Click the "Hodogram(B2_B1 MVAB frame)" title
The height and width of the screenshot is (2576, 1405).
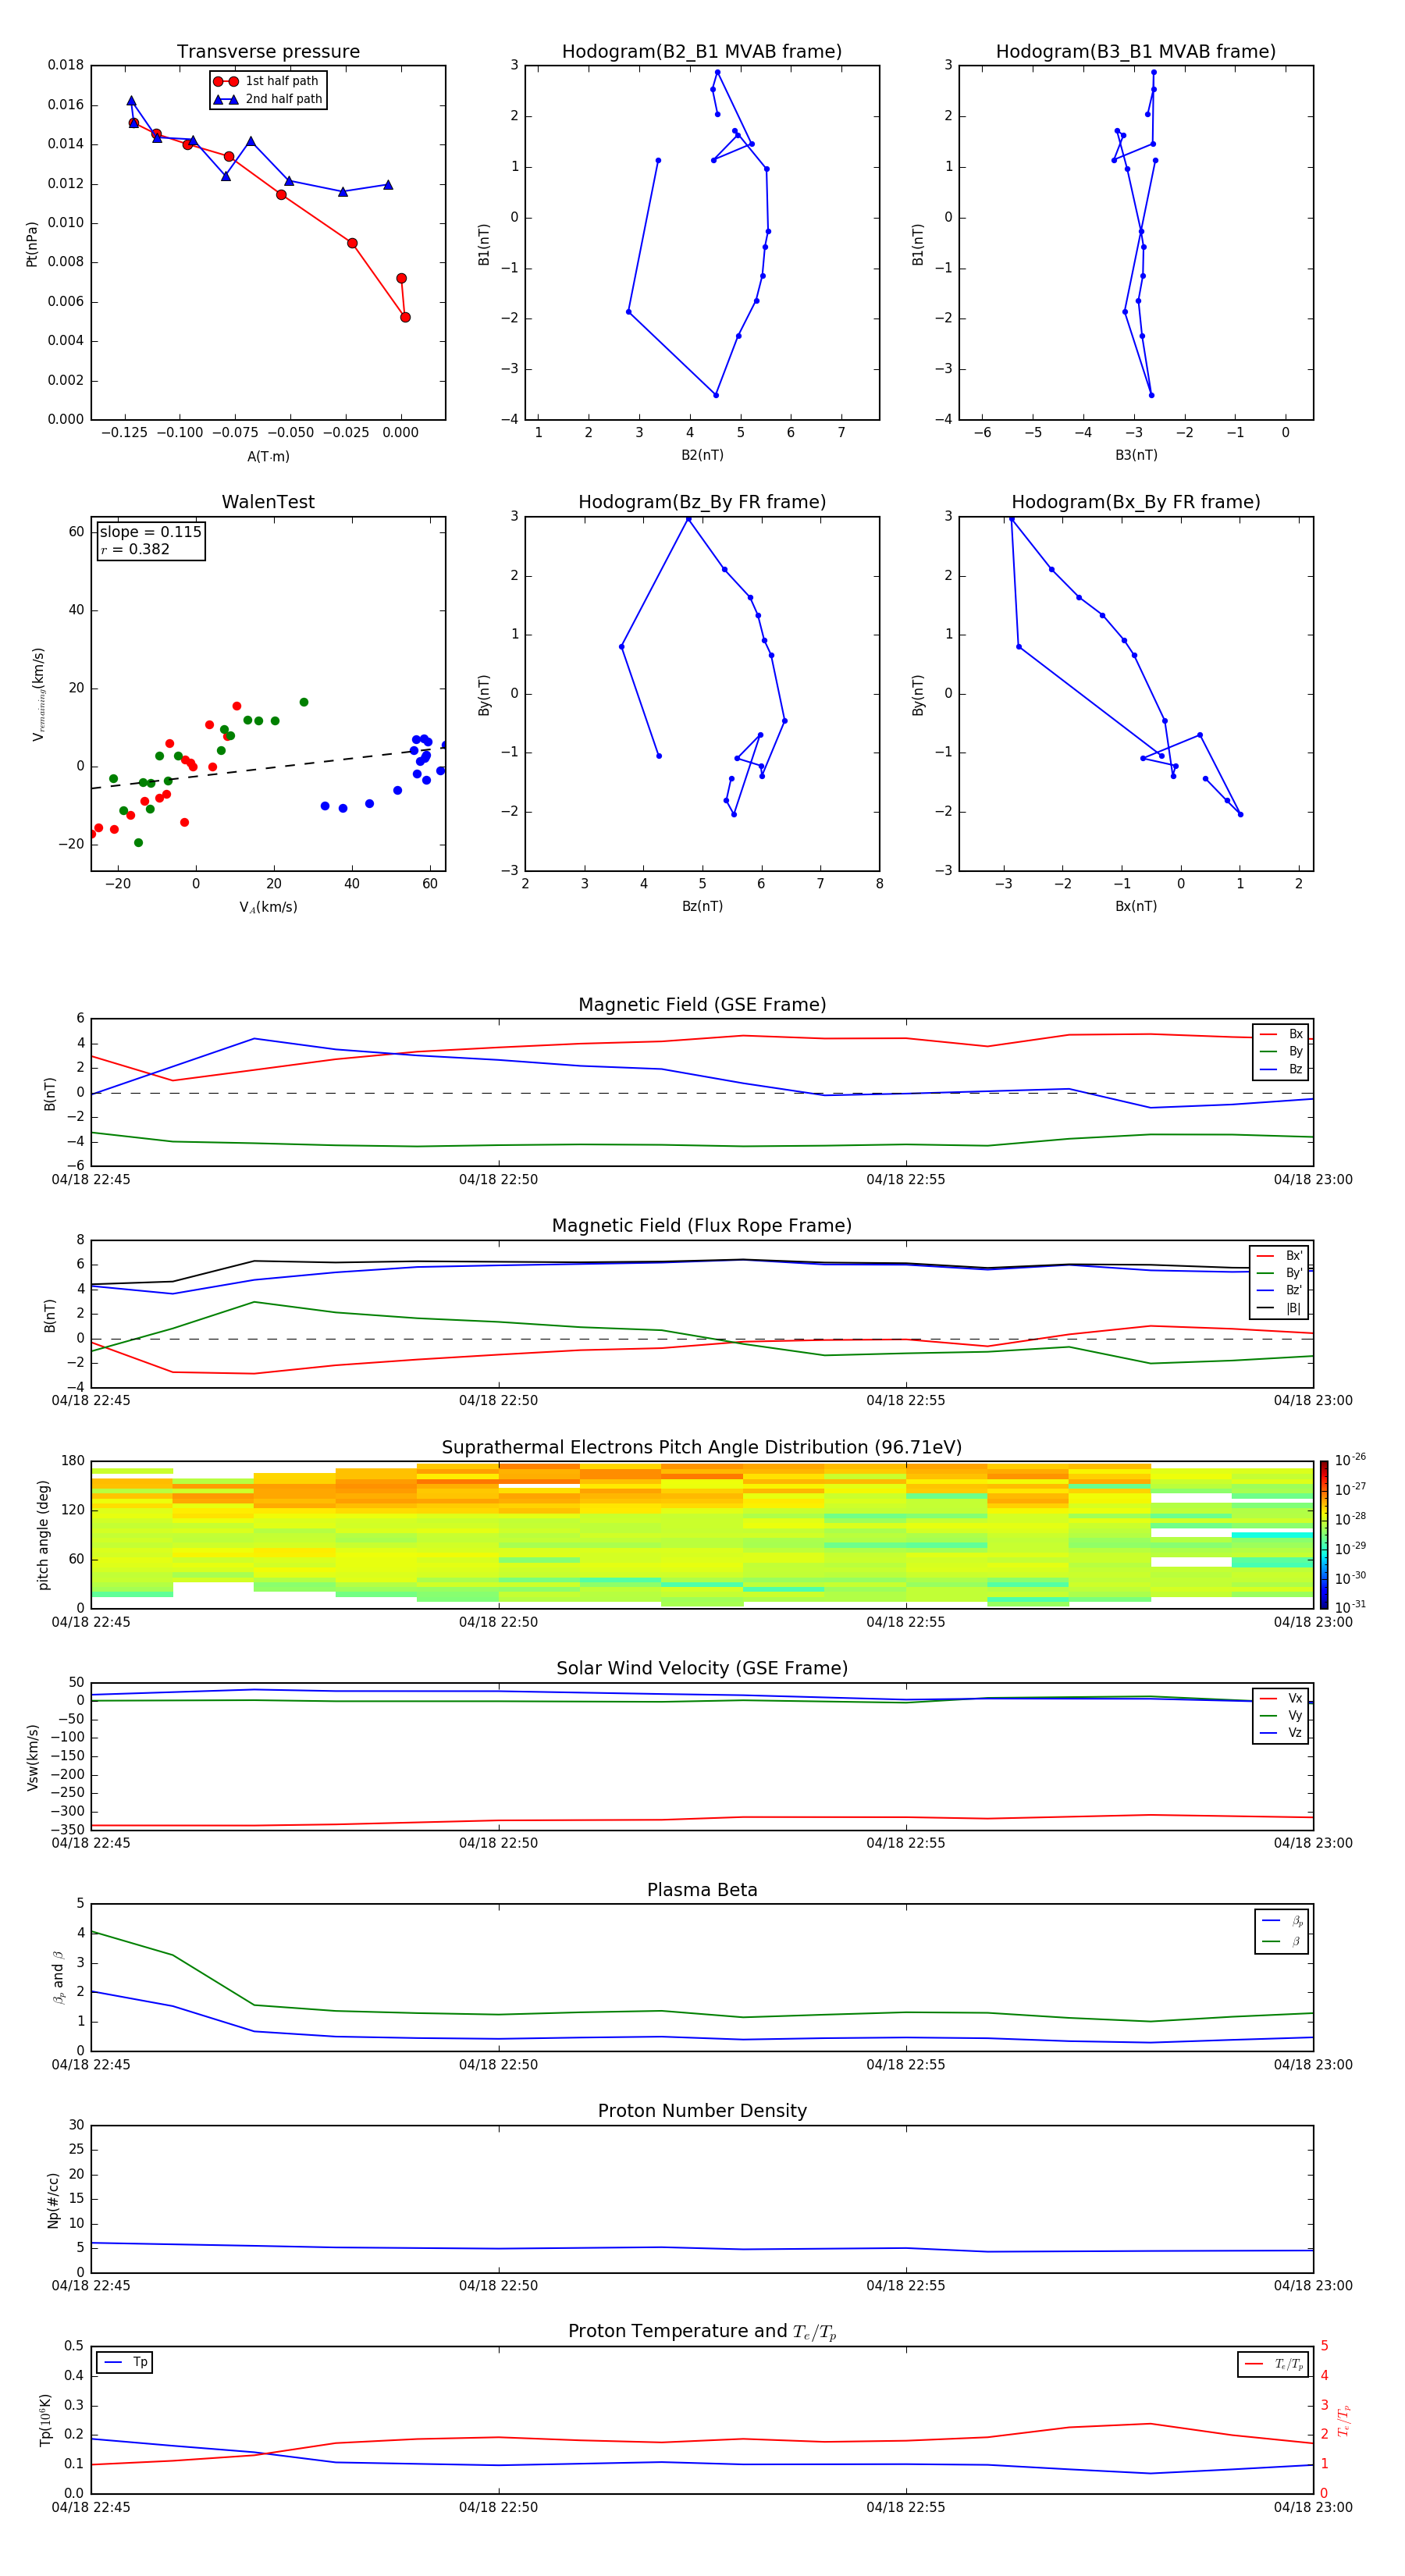(x=702, y=52)
